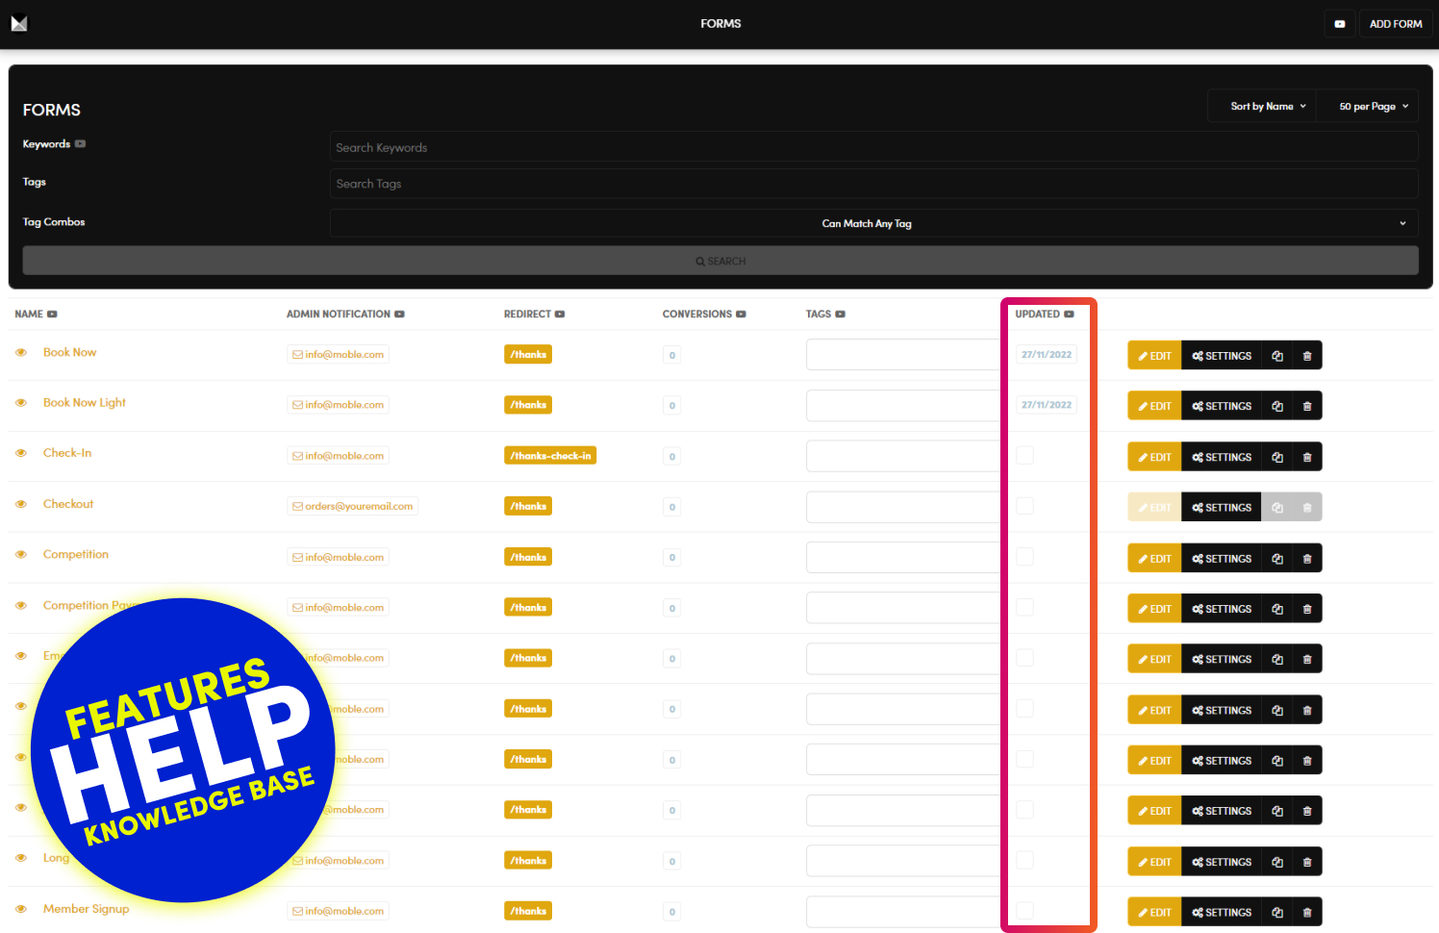This screenshot has width=1439, height=933.
Task: Delete the Book Now Light form
Action: [1307, 406]
